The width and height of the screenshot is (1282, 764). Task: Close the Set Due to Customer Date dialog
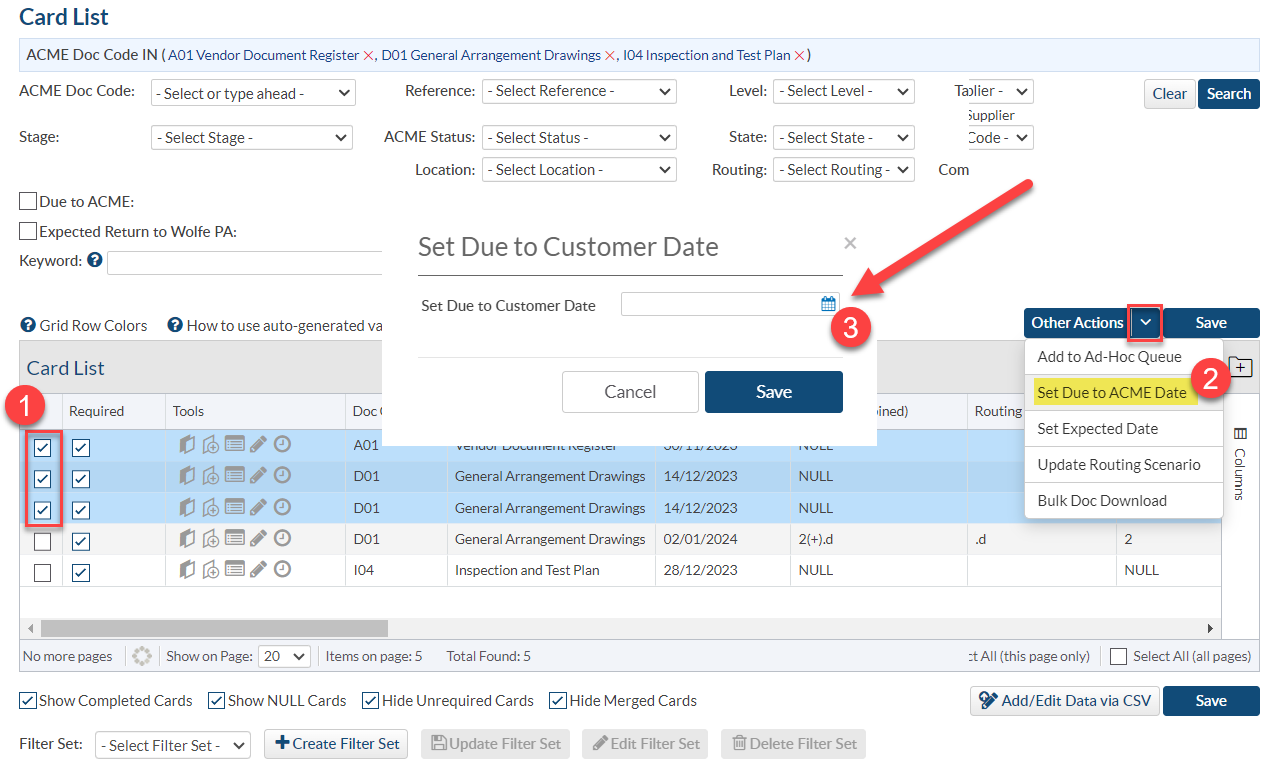pos(850,242)
